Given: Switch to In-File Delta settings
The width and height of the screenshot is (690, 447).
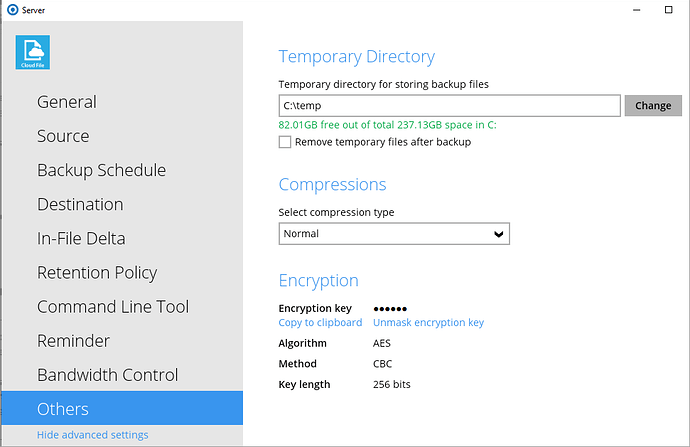Looking at the screenshot, I should coord(81,238).
